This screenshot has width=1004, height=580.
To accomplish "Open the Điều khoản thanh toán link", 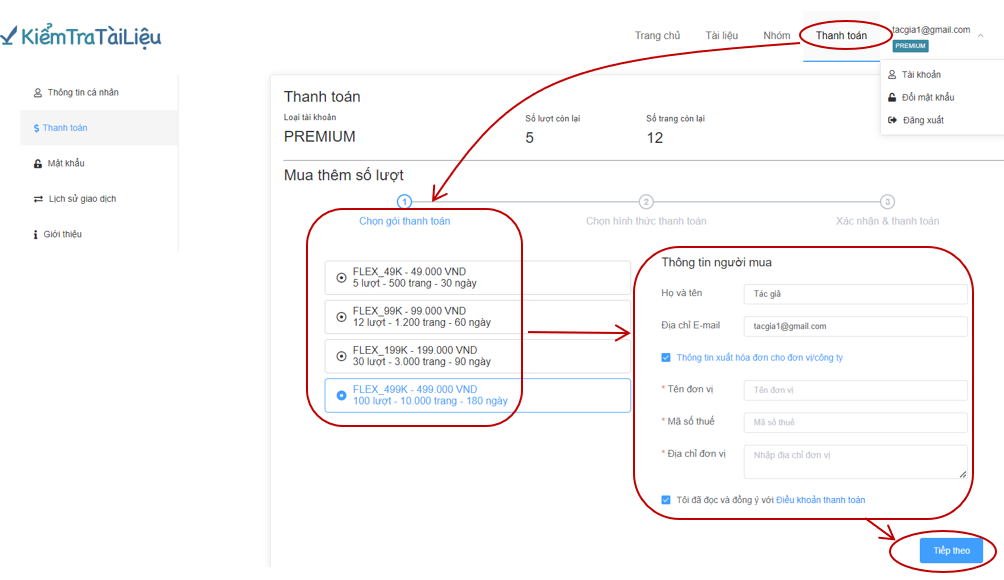I will tap(820, 500).
